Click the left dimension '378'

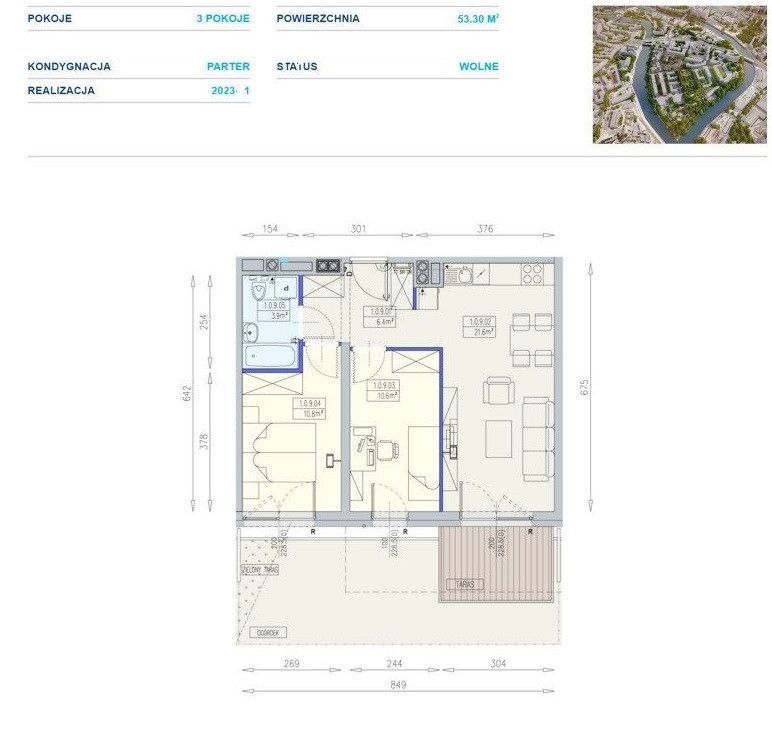pos(204,441)
